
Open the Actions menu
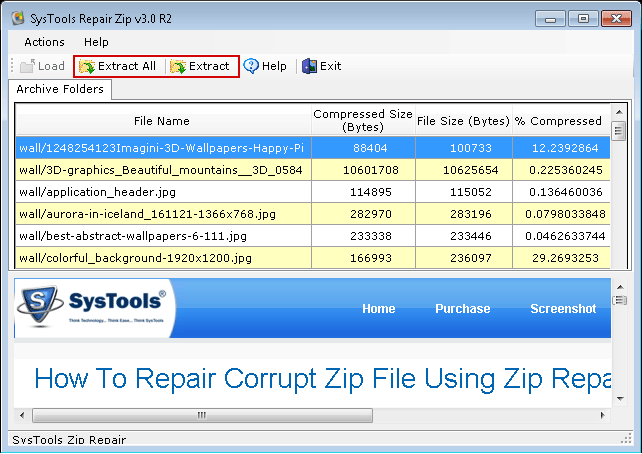tap(44, 42)
